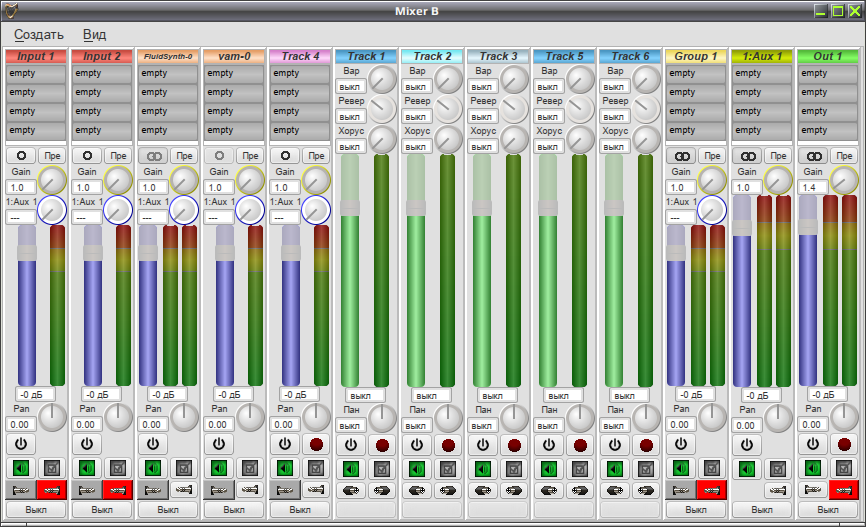Mute Track 4 with speaker icon
This screenshot has height=527, width=866.
[x=285, y=468]
